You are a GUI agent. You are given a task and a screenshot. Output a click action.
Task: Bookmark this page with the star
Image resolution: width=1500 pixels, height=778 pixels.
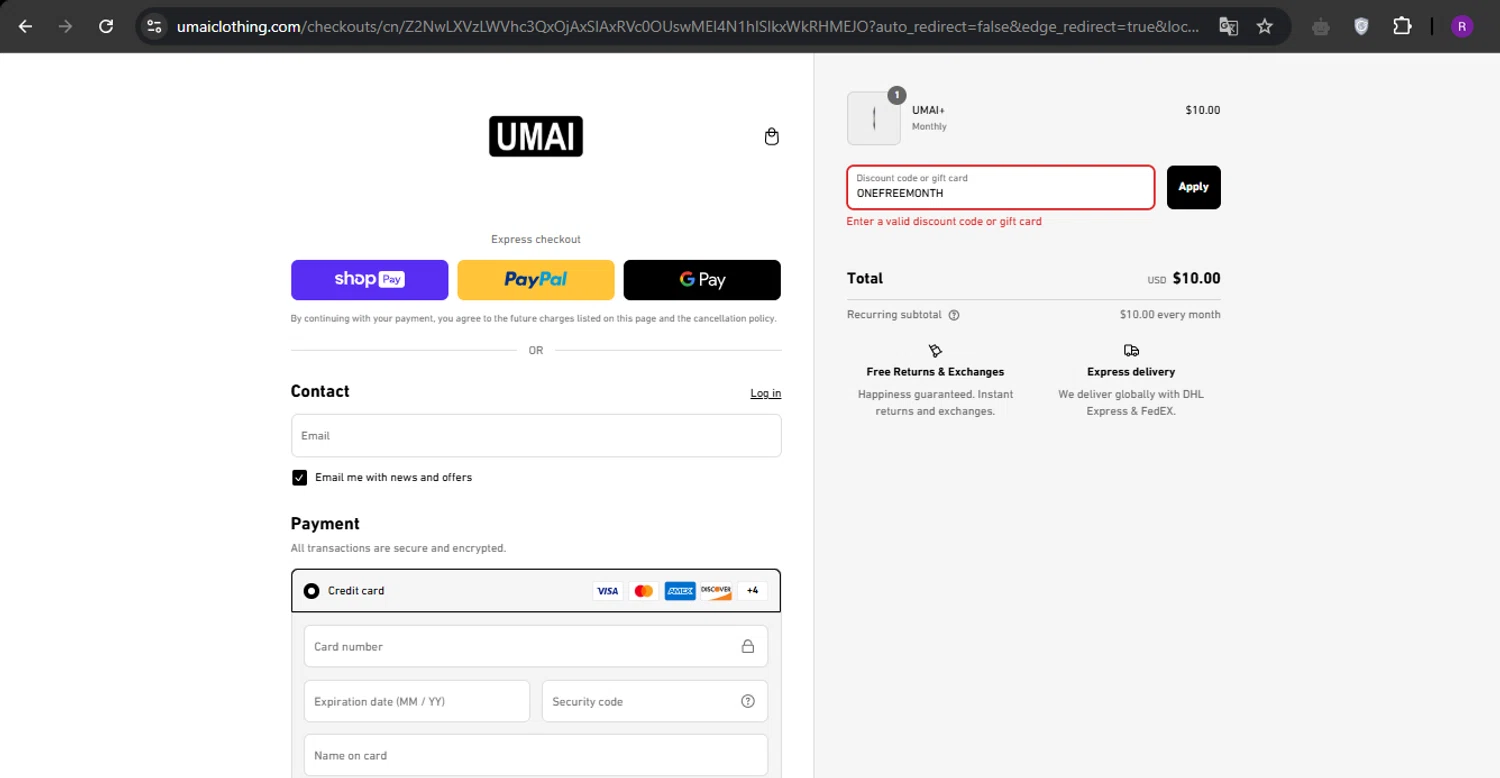(1265, 27)
